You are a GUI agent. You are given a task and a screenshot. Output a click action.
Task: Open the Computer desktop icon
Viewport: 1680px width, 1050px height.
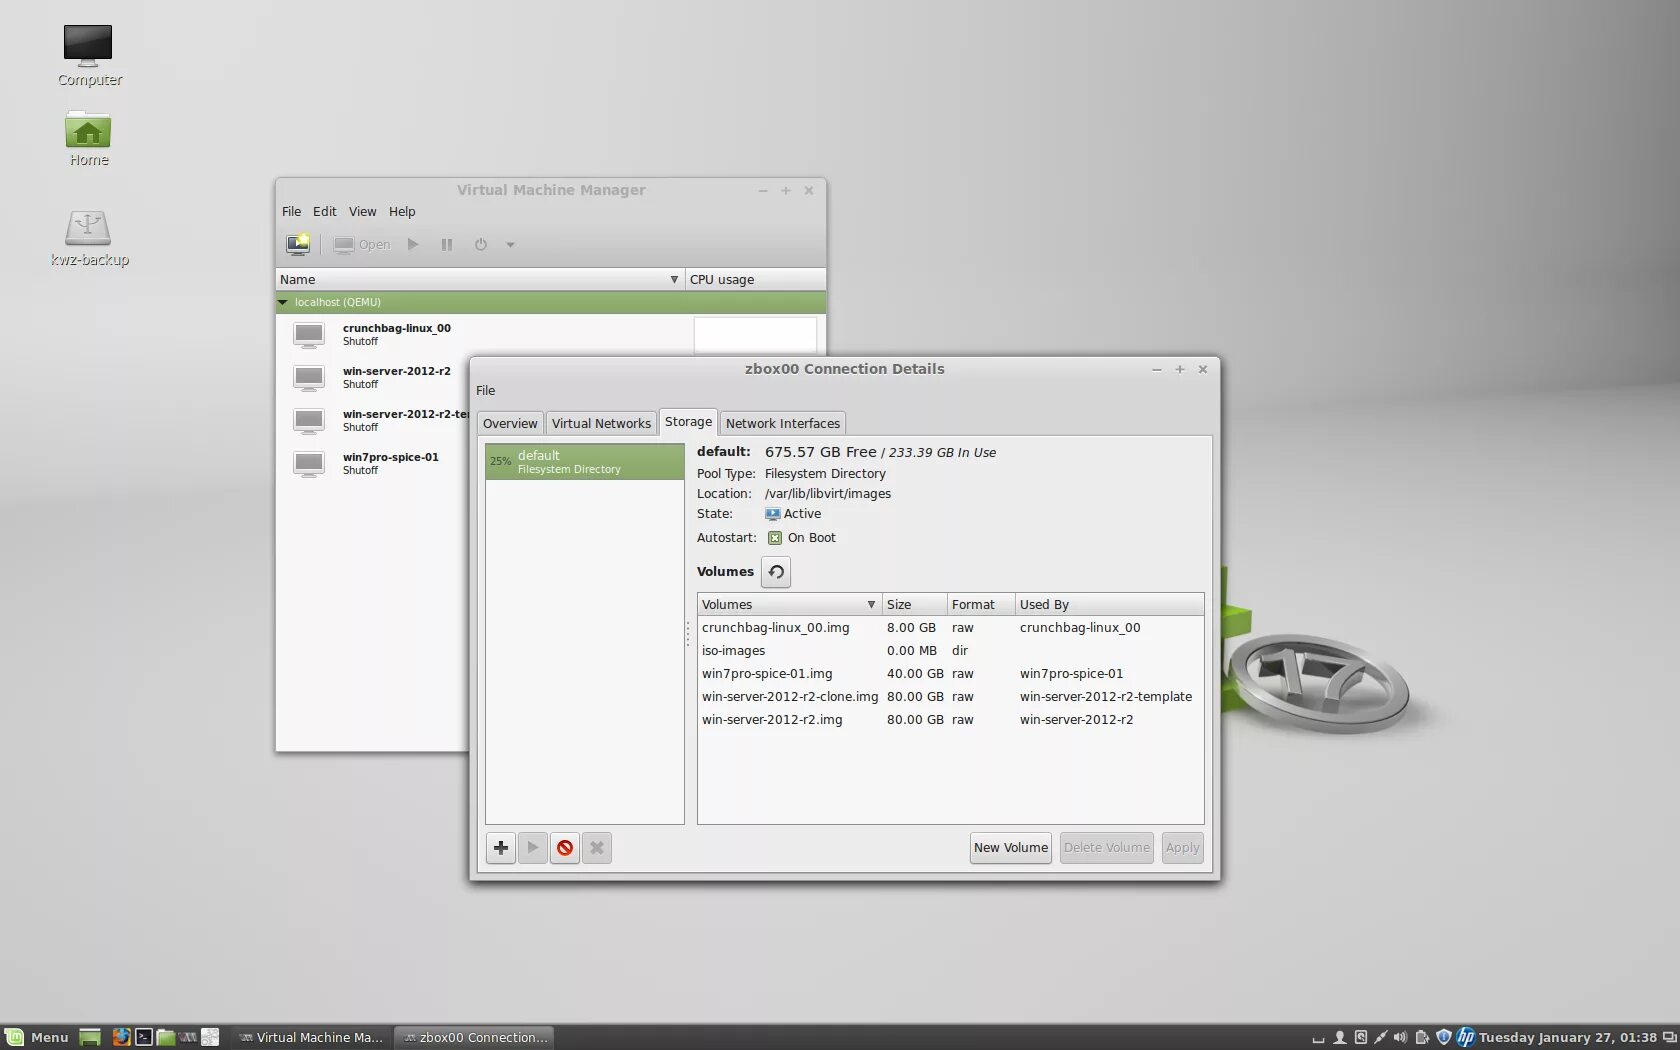89,56
